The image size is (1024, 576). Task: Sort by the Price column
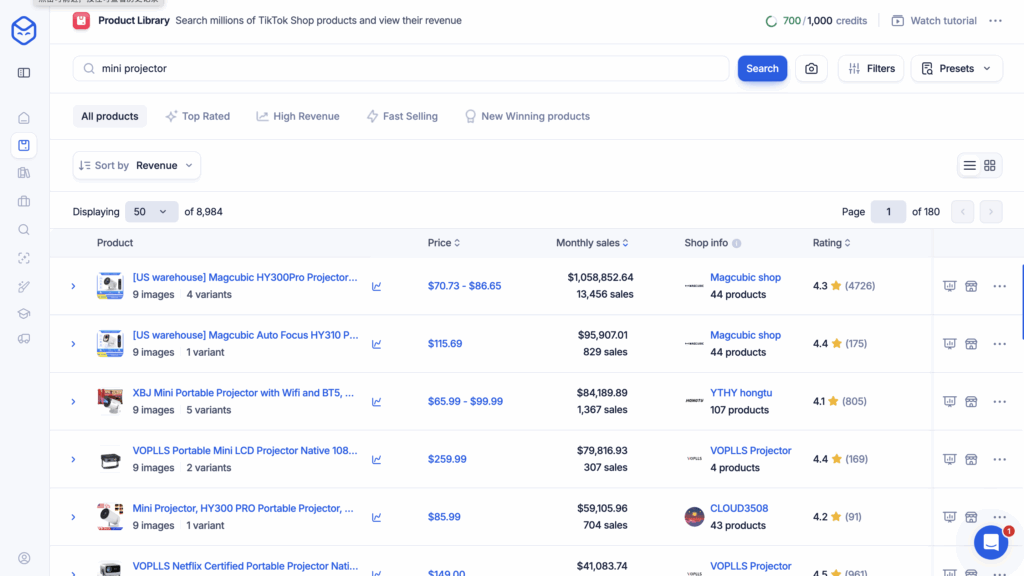(x=443, y=243)
